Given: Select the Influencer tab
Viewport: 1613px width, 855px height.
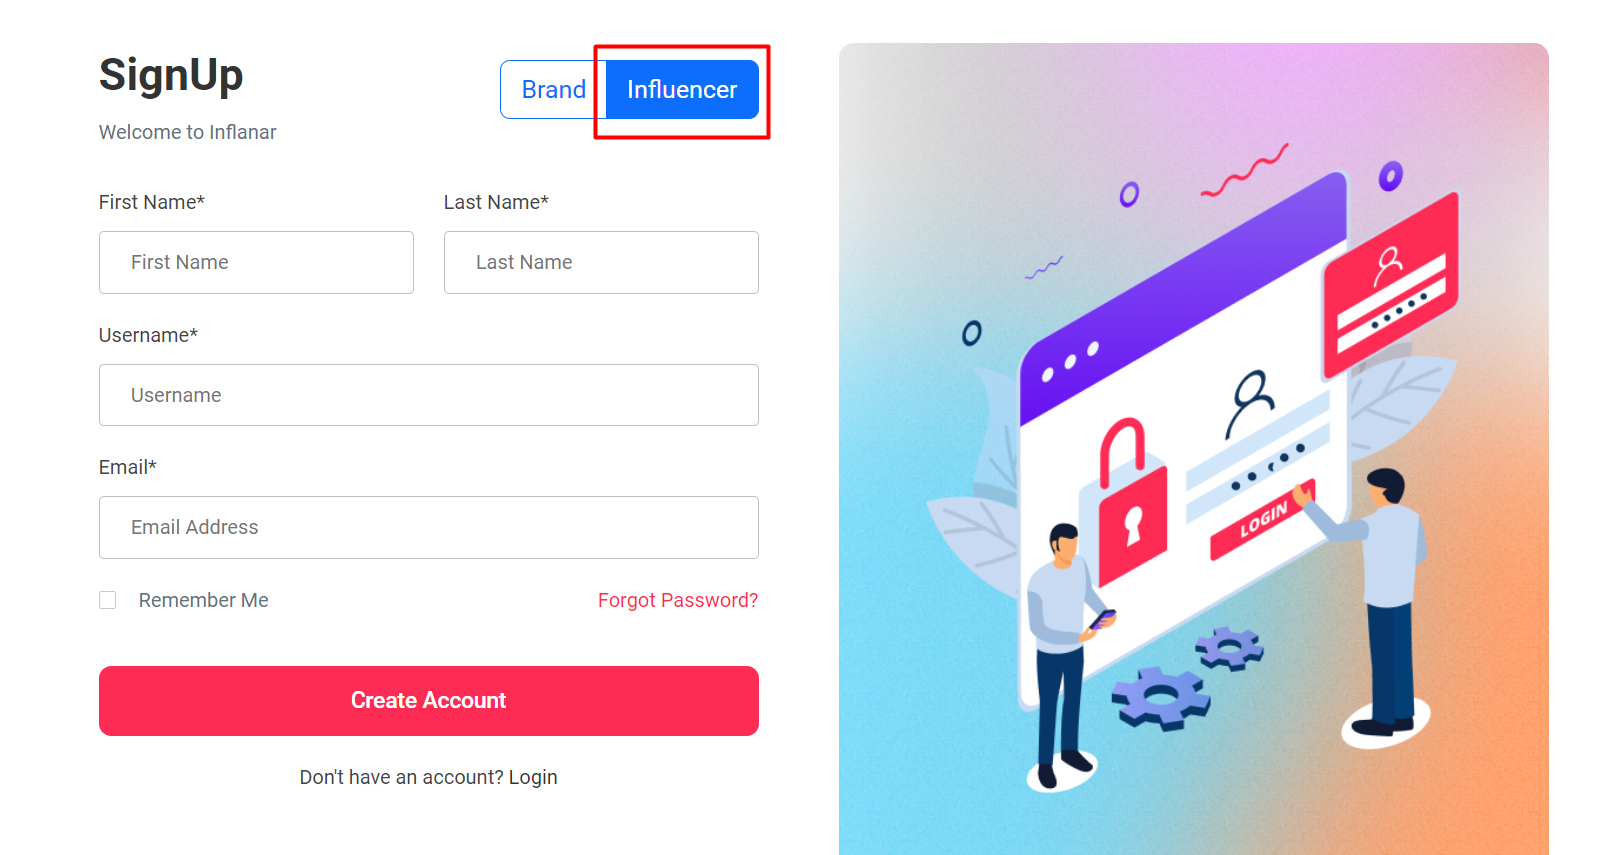Looking at the screenshot, I should (682, 90).
